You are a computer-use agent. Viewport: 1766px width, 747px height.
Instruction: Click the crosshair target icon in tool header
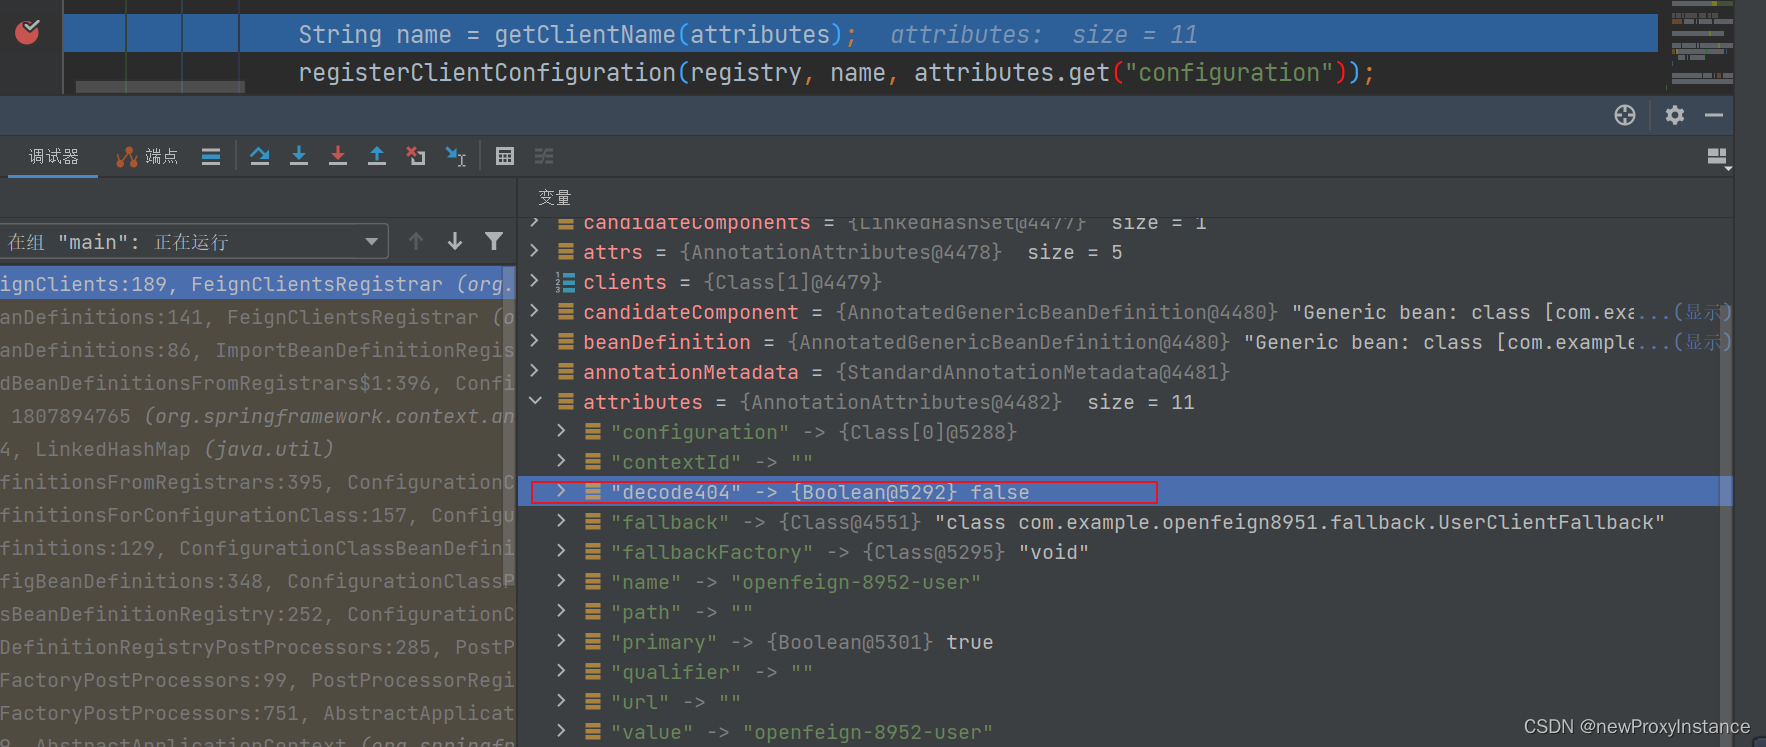click(1625, 115)
